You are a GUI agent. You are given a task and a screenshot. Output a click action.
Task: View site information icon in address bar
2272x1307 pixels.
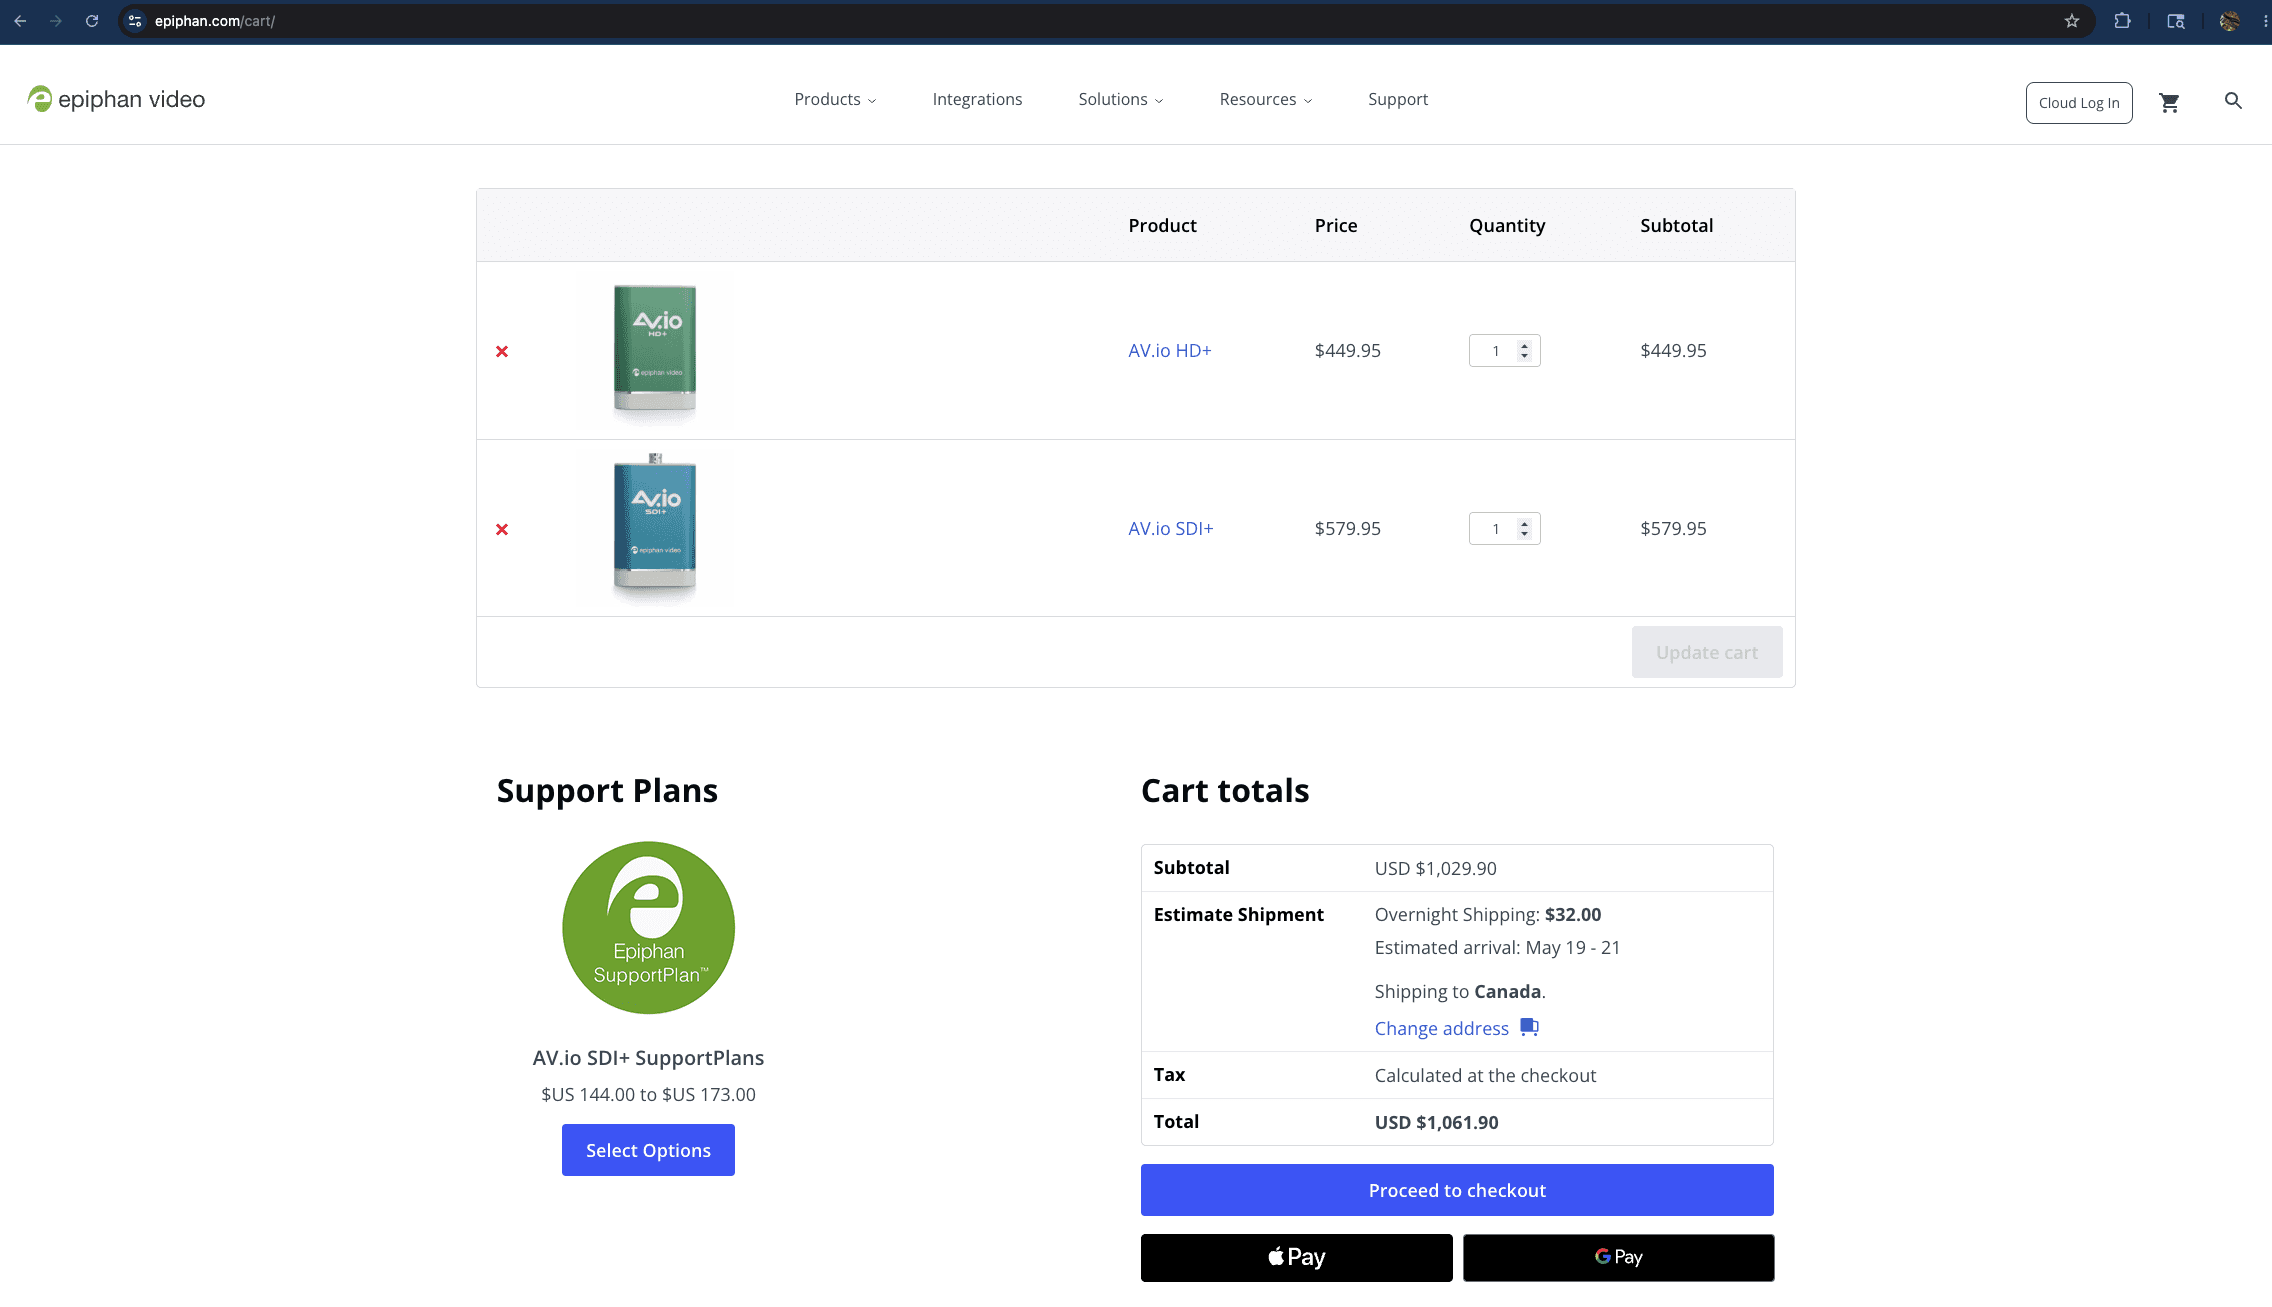[136, 21]
